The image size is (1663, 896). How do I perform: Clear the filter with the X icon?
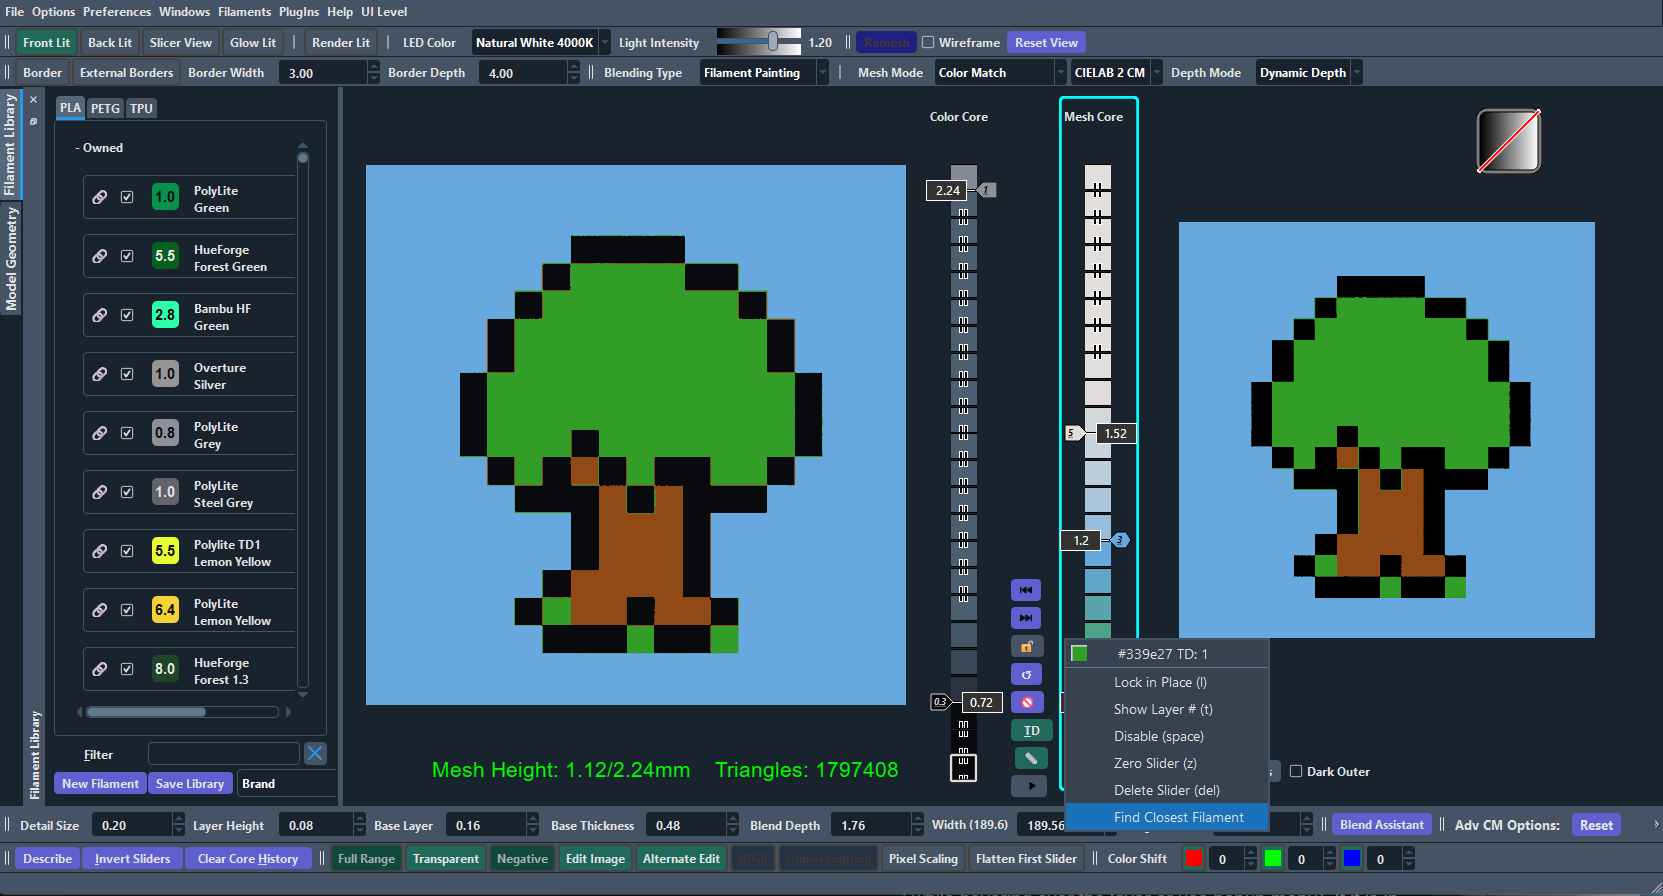pos(315,754)
